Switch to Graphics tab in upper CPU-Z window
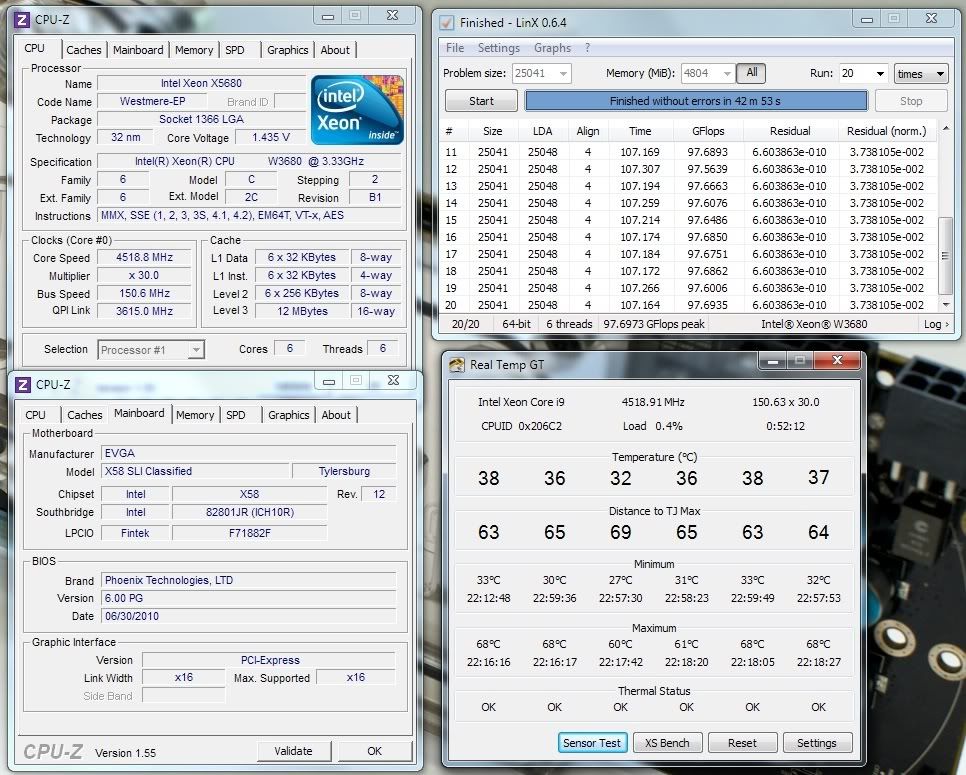Image resolution: width=966 pixels, height=775 pixels. [x=288, y=50]
